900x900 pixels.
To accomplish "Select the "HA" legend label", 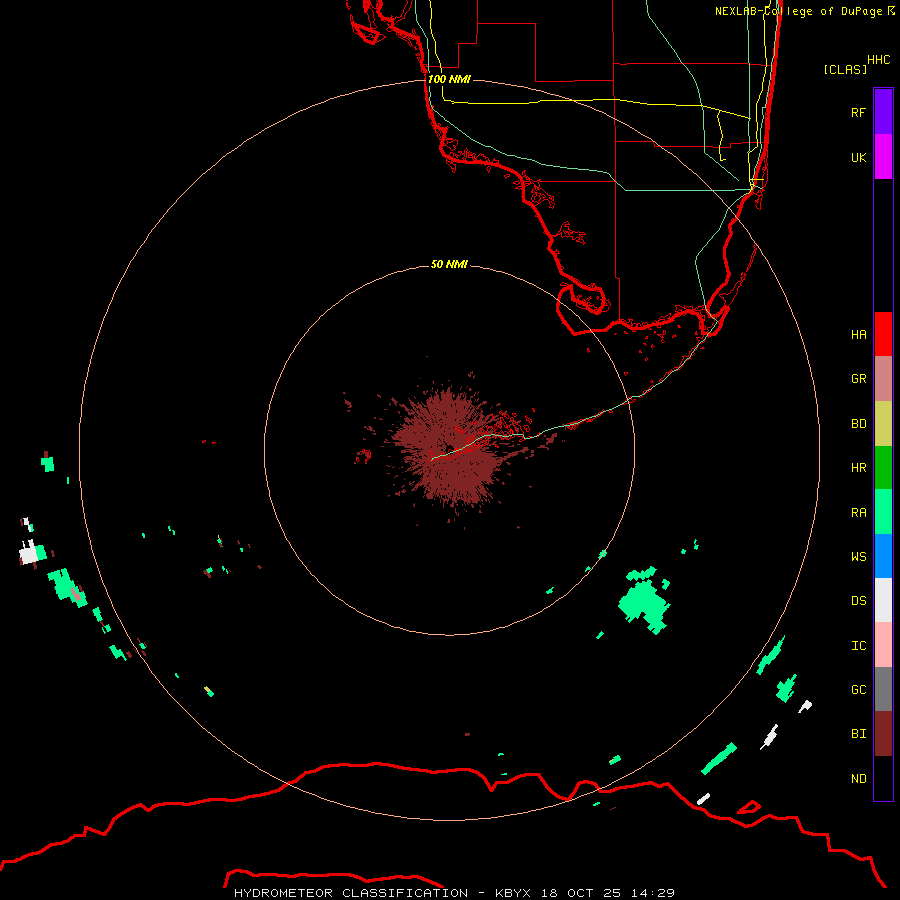I will click(858, 334).
